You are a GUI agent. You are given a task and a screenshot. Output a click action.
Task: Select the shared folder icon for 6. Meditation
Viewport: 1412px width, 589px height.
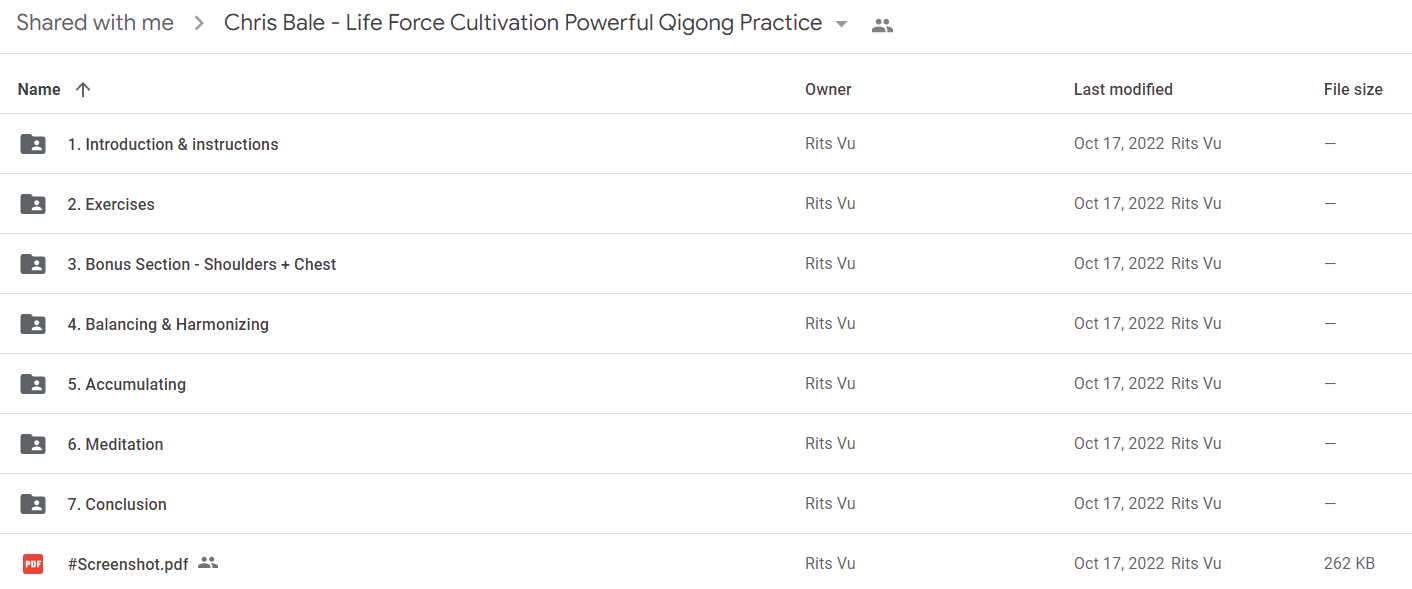coord(33,444)
